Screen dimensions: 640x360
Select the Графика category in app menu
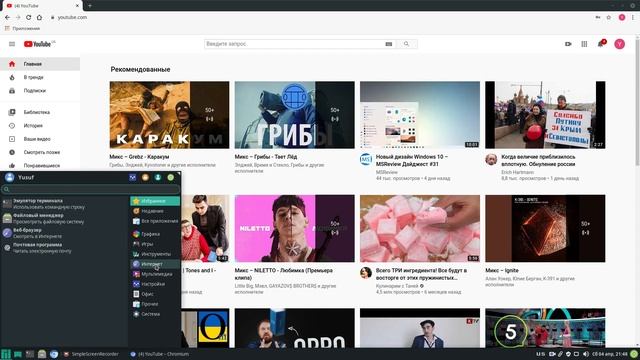155,234
